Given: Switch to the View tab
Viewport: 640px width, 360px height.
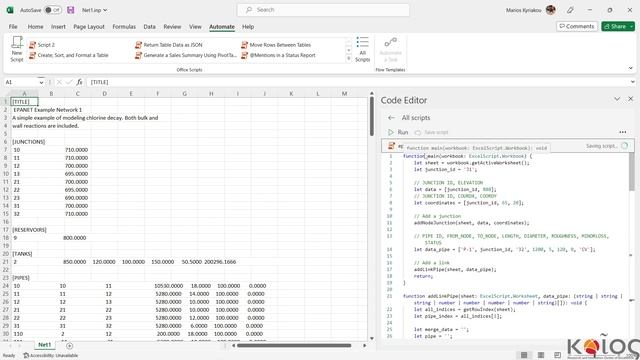Looking at the screenshot, I should tap(195, 27).
